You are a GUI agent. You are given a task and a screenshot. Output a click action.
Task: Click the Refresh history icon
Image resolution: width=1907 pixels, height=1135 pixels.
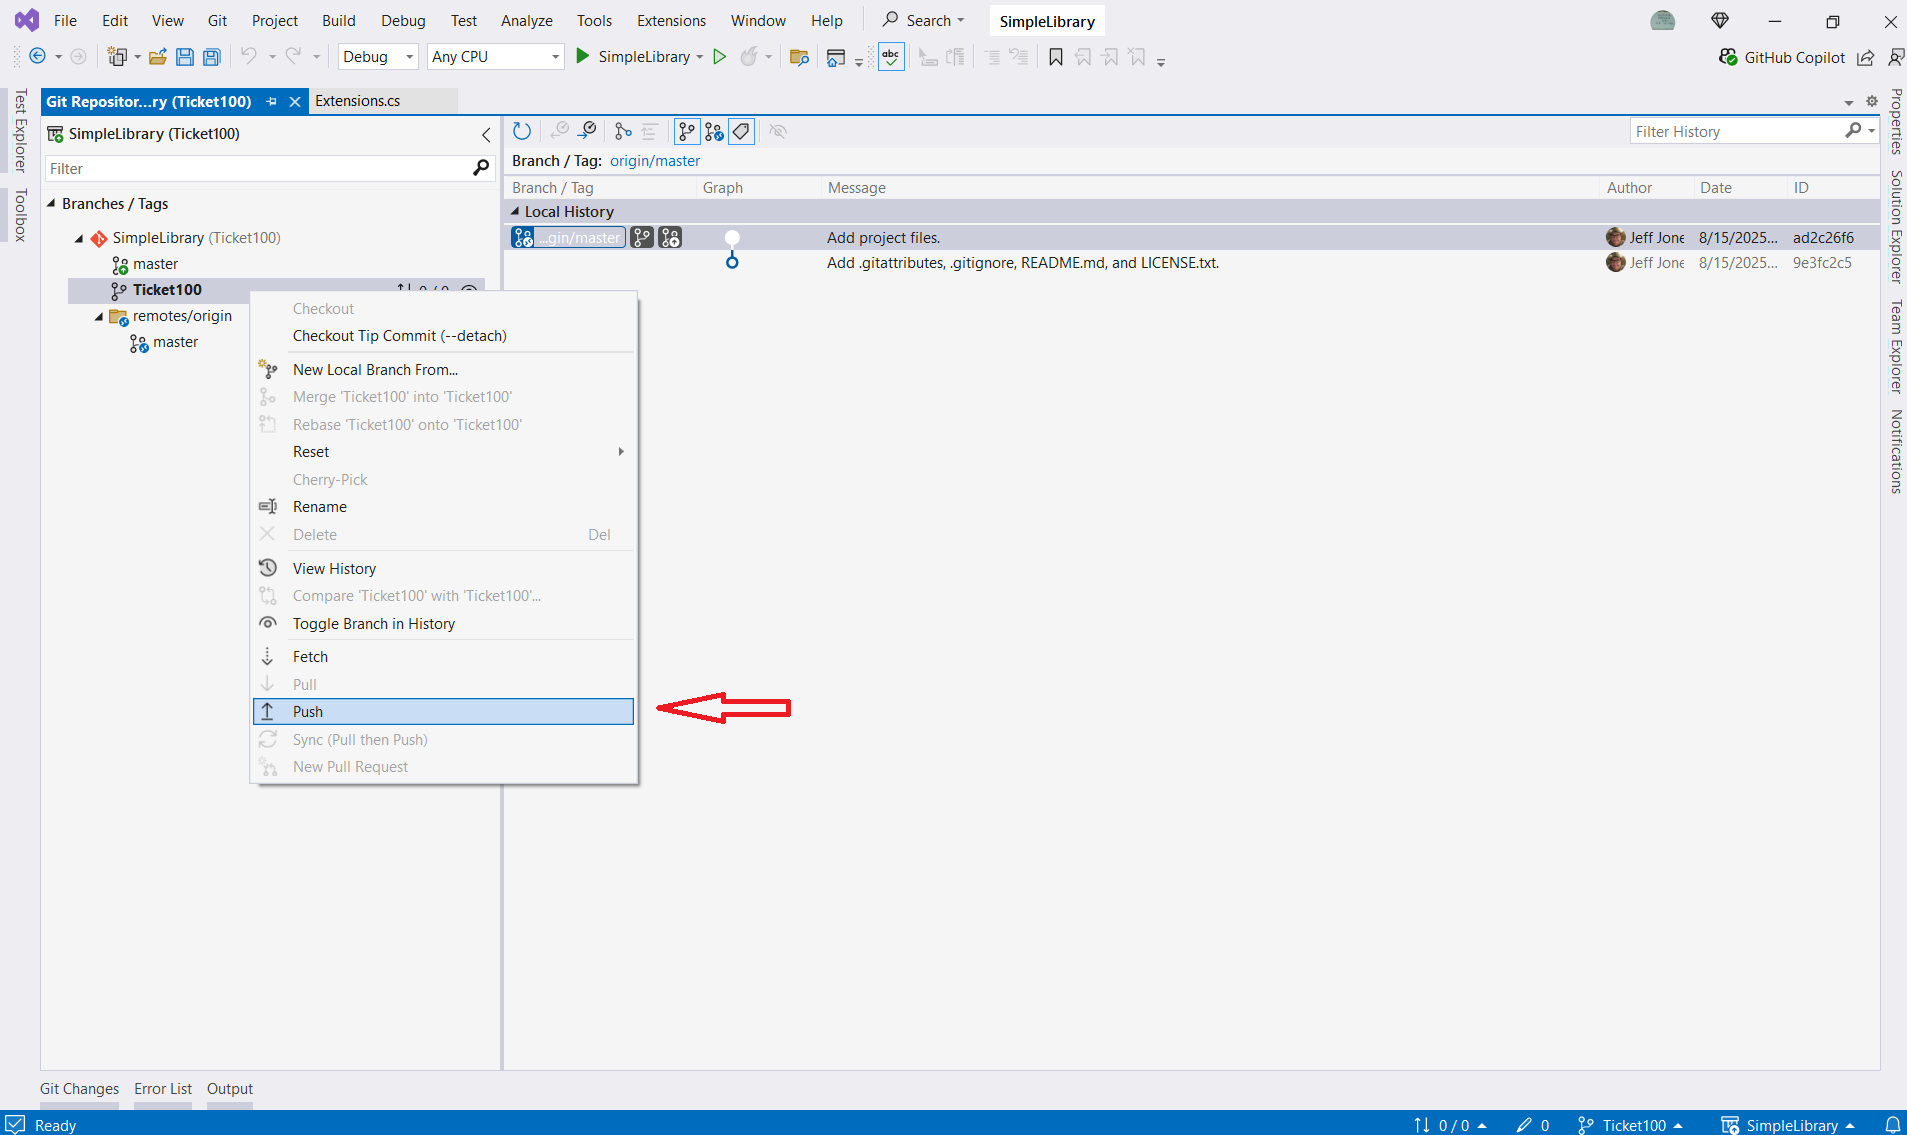[x=521, y=131]
